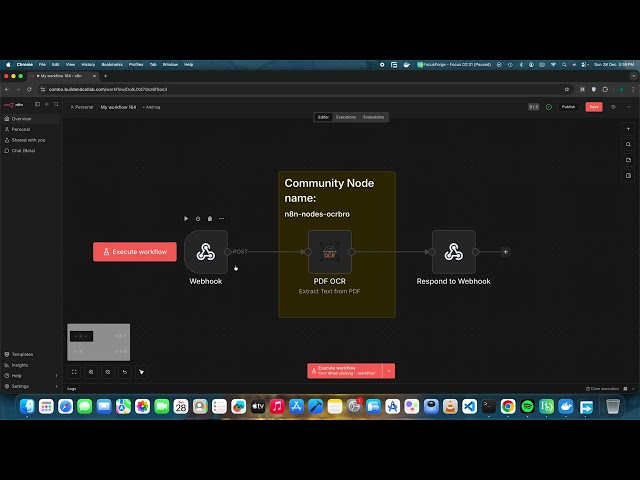Click the Publish button
The width and height of the screenshot is (640, 480).
coord(568,107)
